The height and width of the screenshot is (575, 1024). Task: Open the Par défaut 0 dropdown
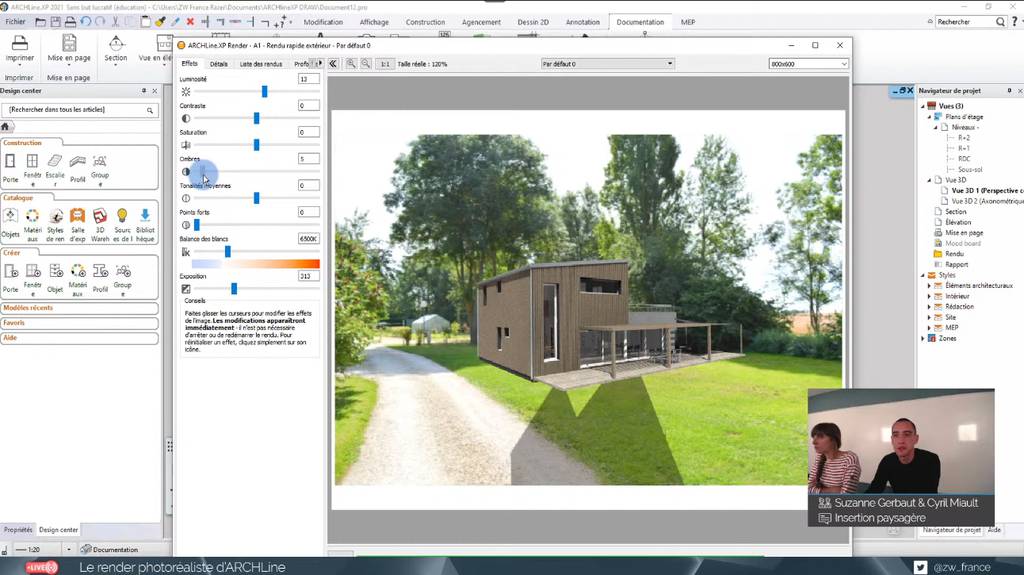pyautogui.click(x=607, y=63)
